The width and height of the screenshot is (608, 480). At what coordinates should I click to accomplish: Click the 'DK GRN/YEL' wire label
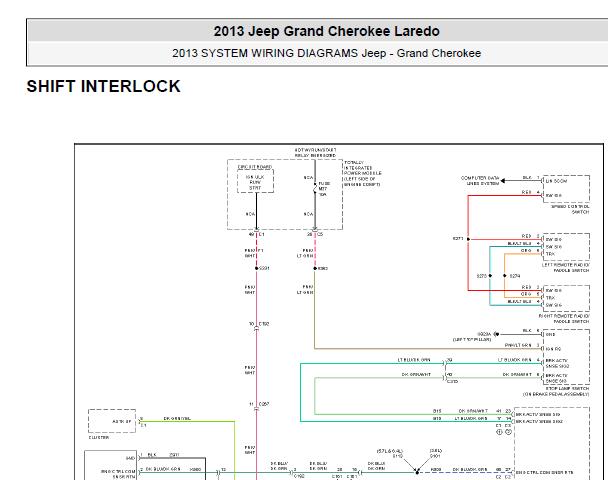[x=177, y=418]
